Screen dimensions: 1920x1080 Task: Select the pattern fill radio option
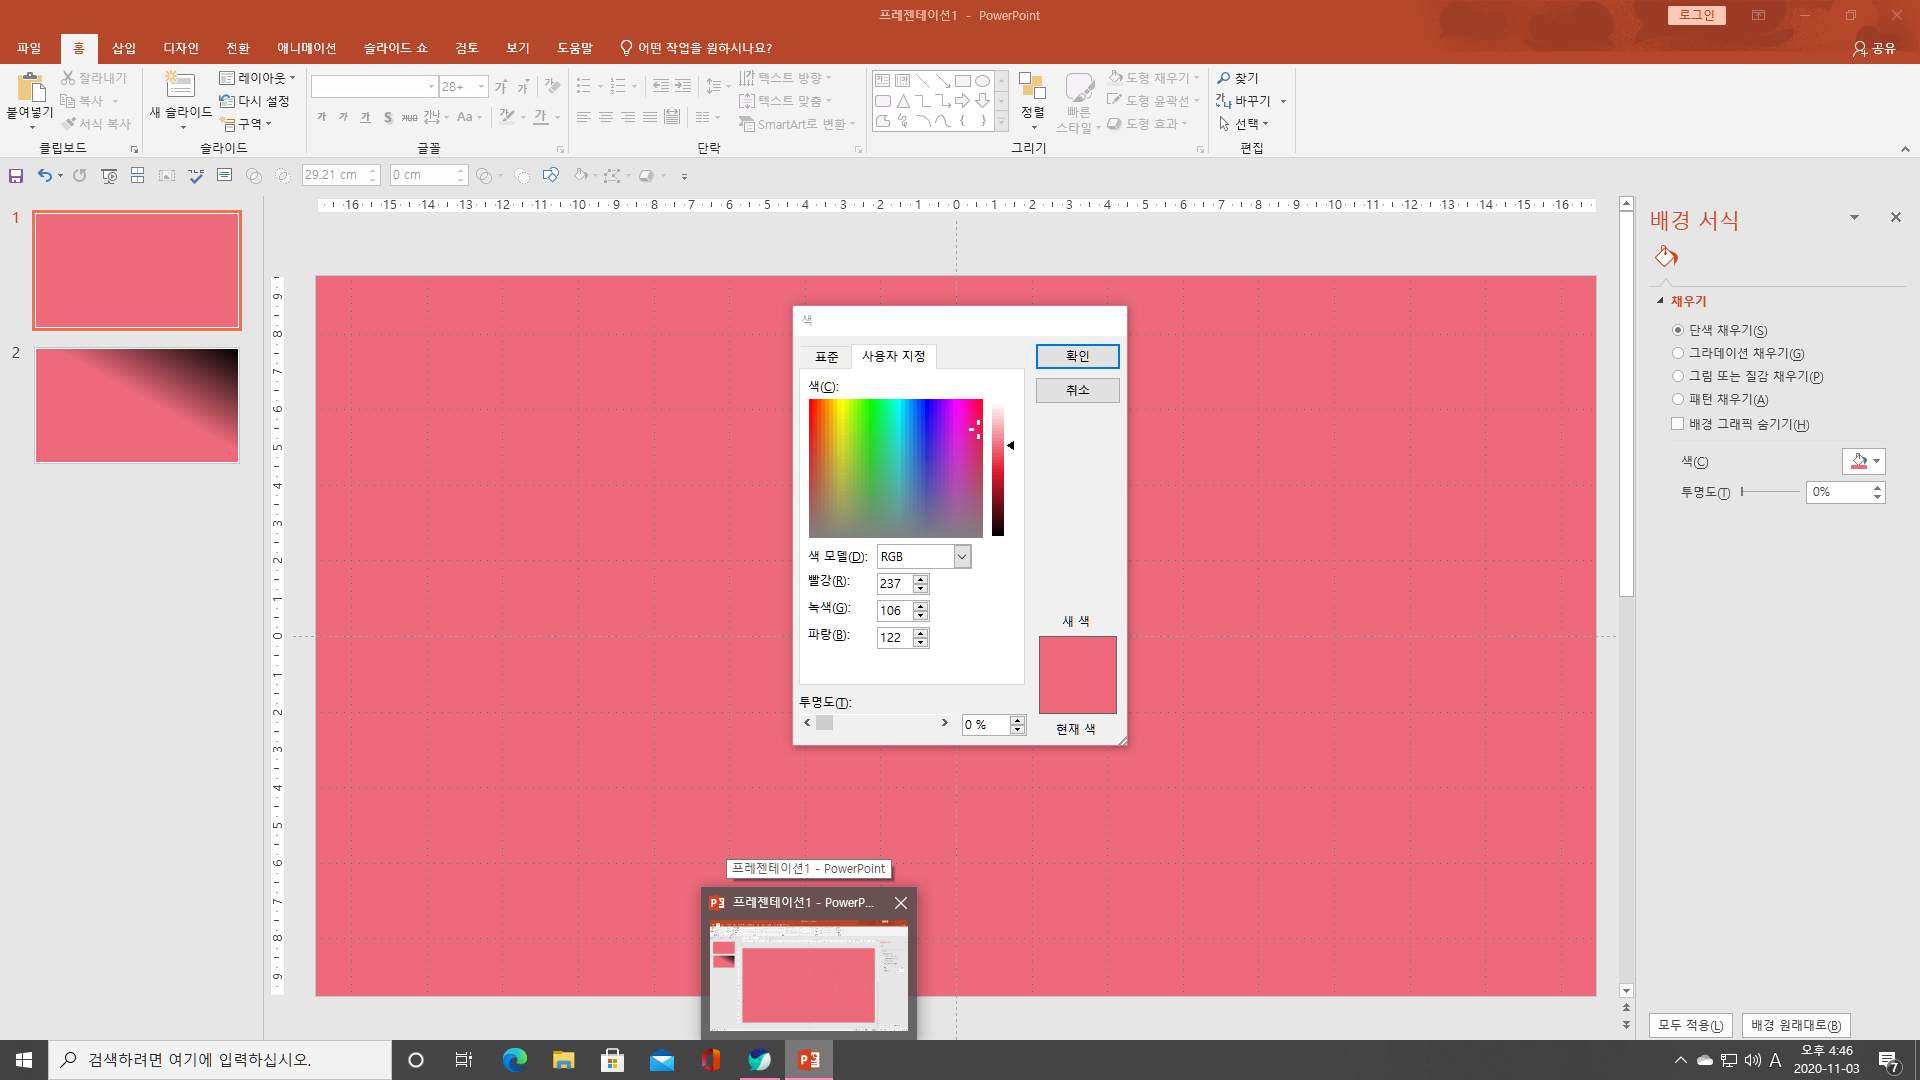[1678, 399]
